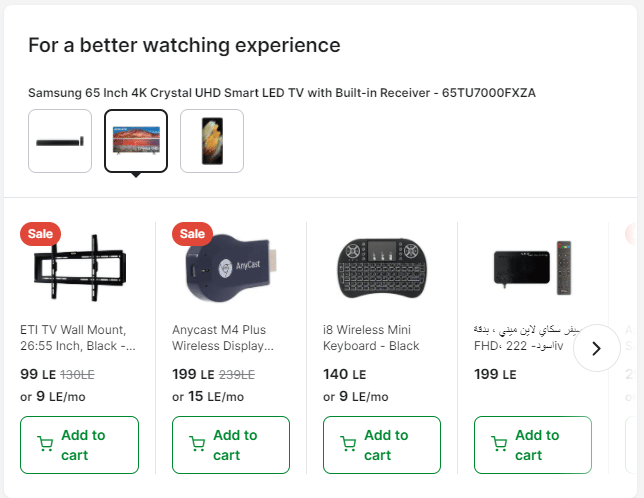Open the receiver with remote product image

click(x=533, y=268)
